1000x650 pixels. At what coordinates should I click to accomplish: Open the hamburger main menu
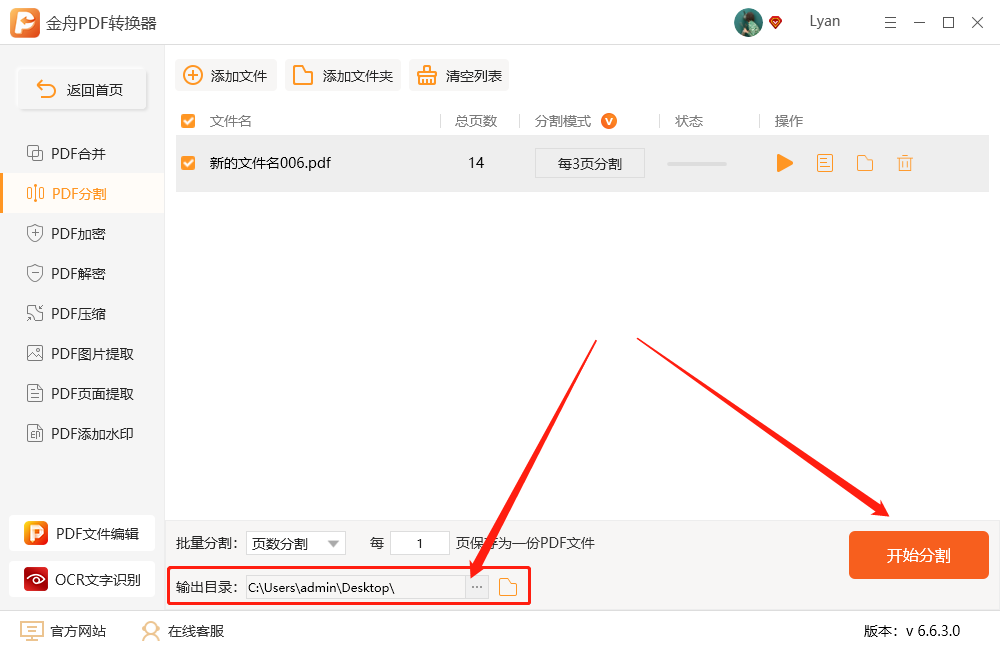[x=890, y=23]
